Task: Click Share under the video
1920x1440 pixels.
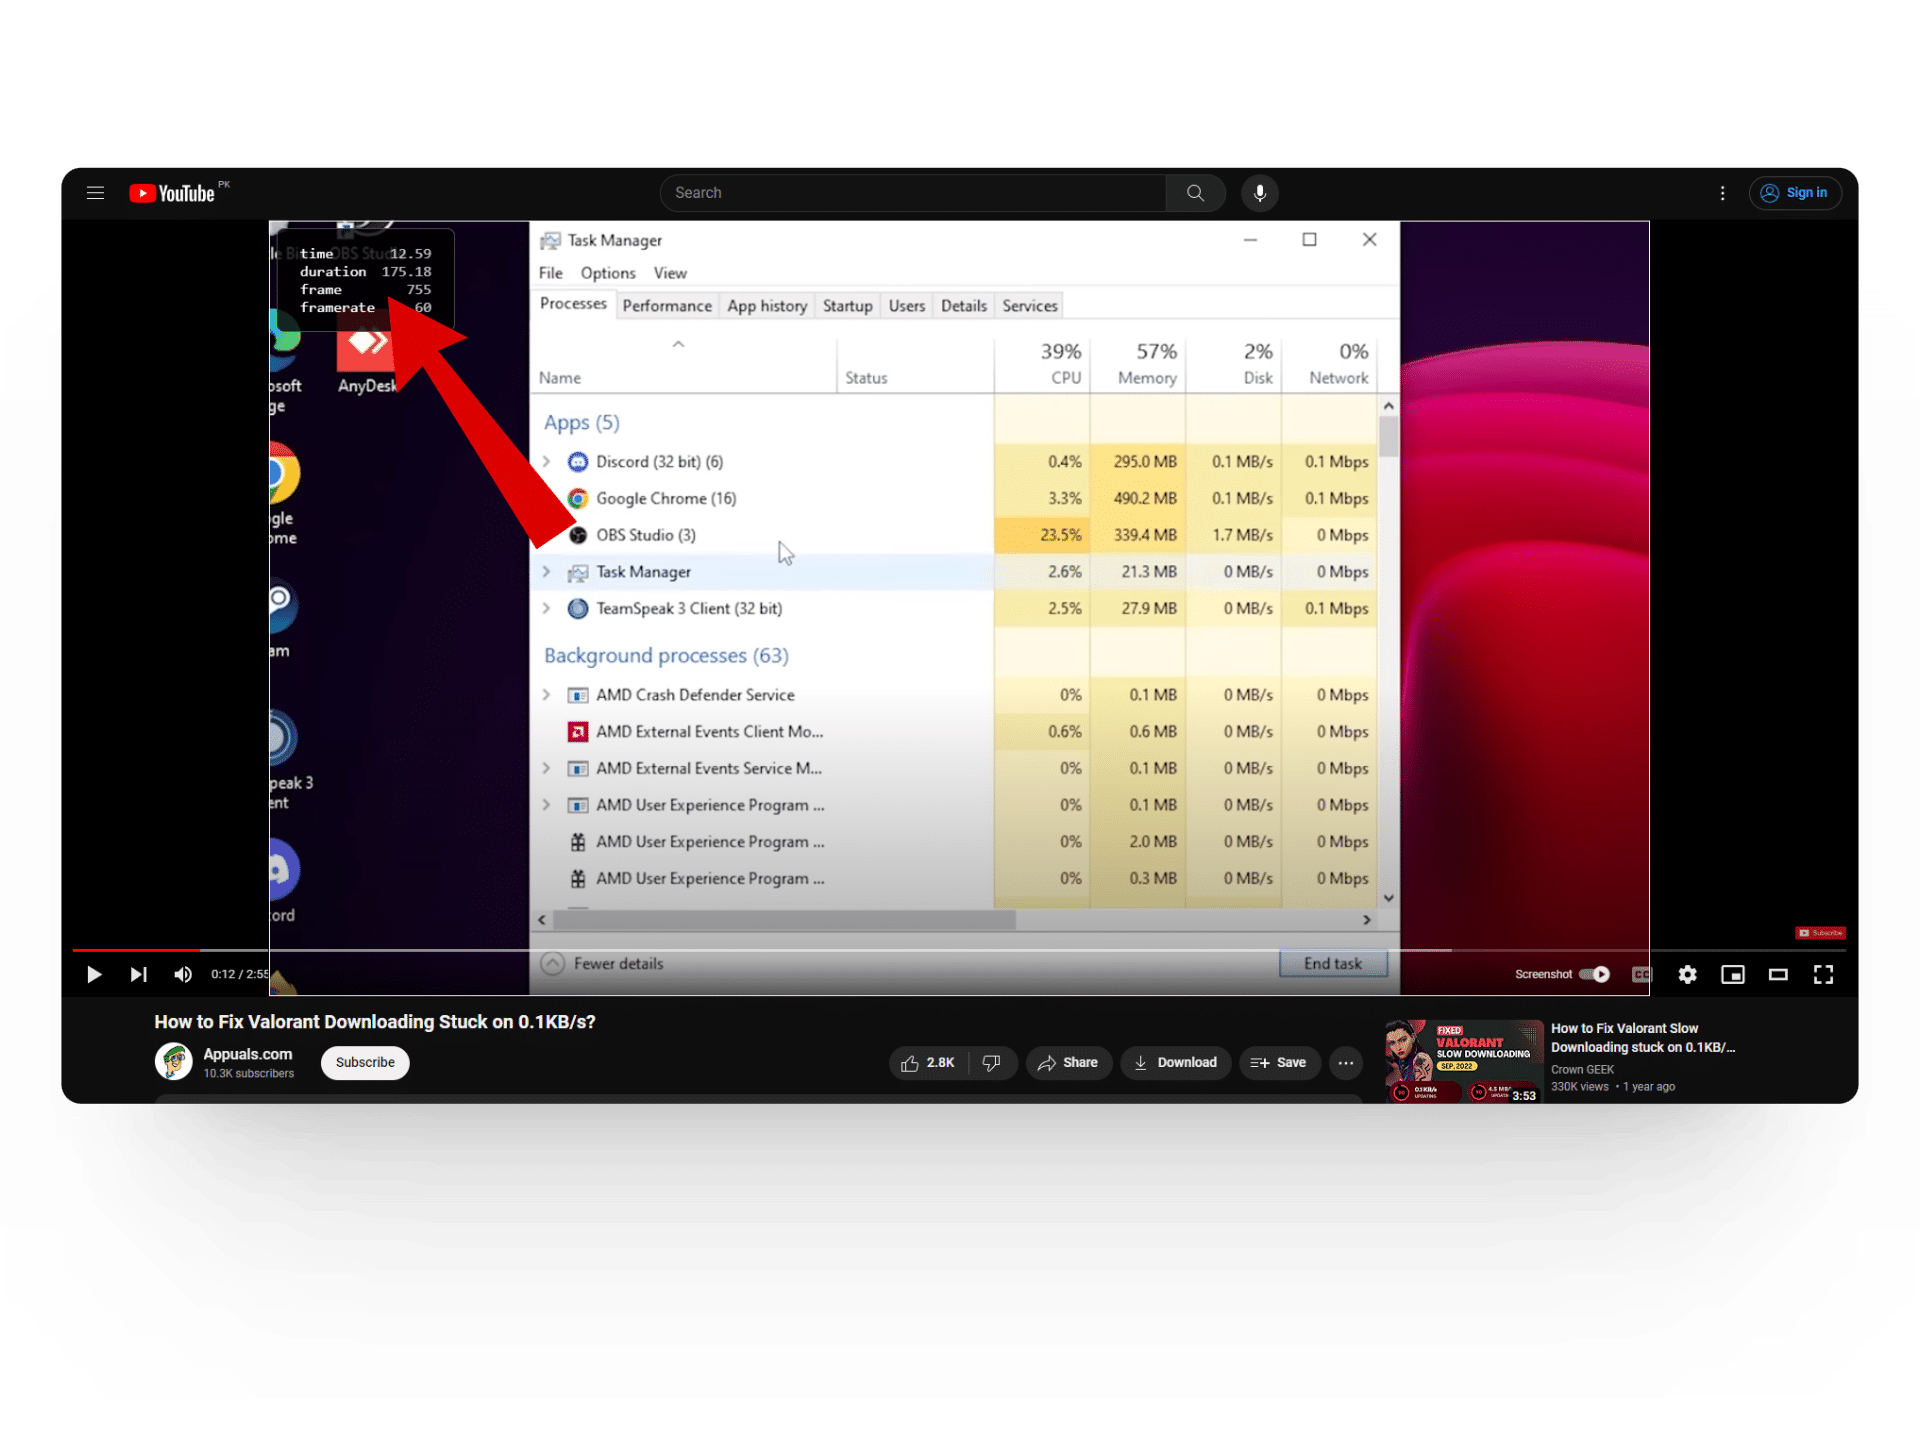Action: 1068,1062
